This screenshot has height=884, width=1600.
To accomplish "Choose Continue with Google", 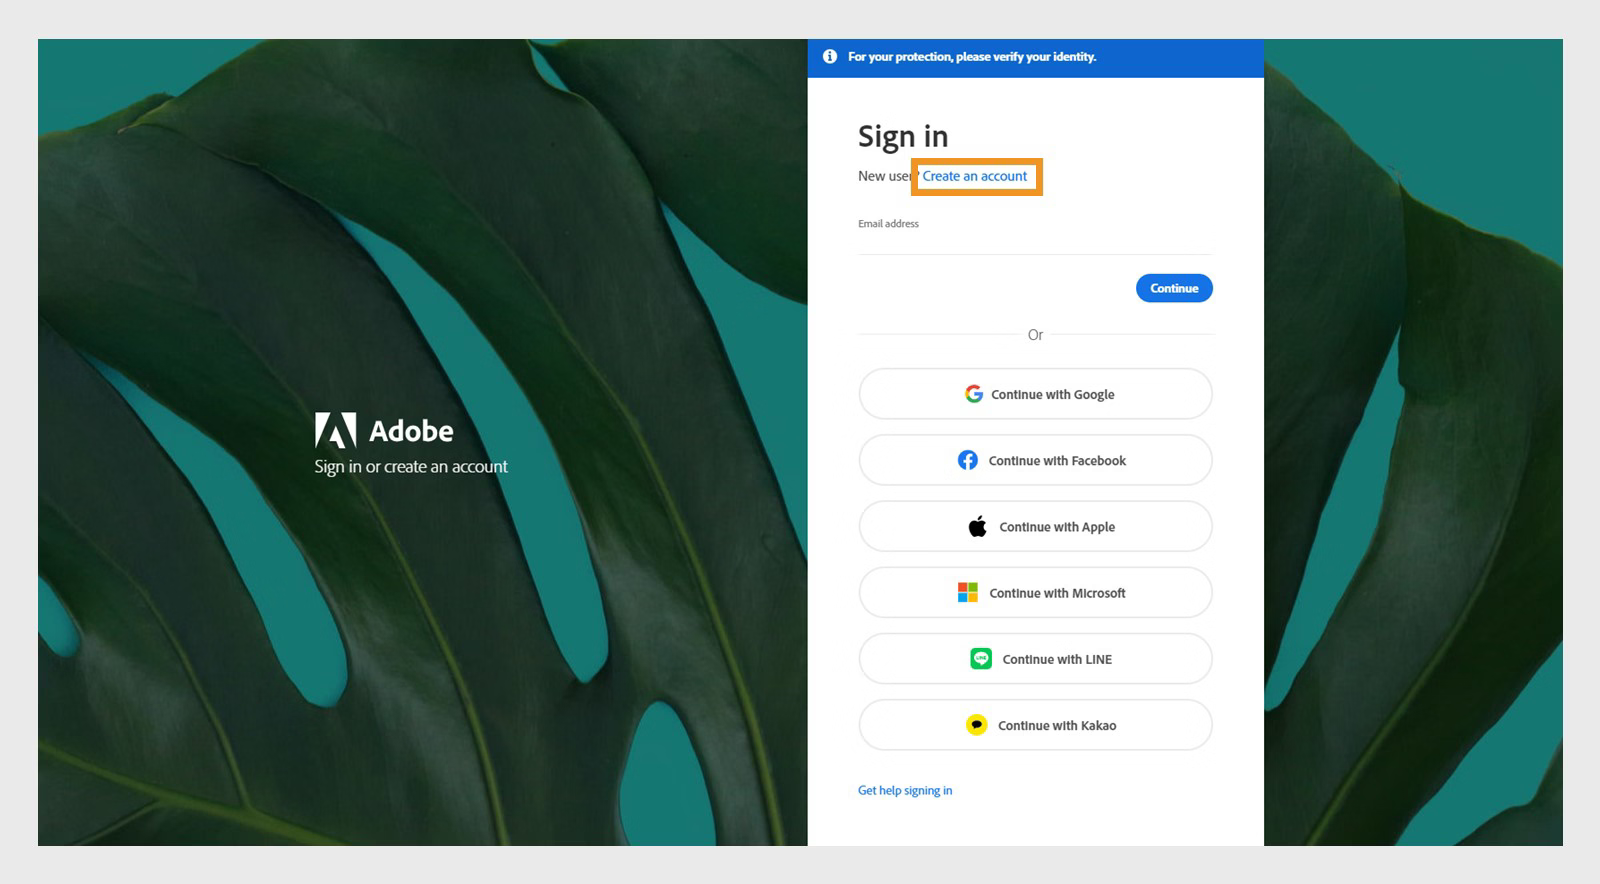I will coord(1035,394).
